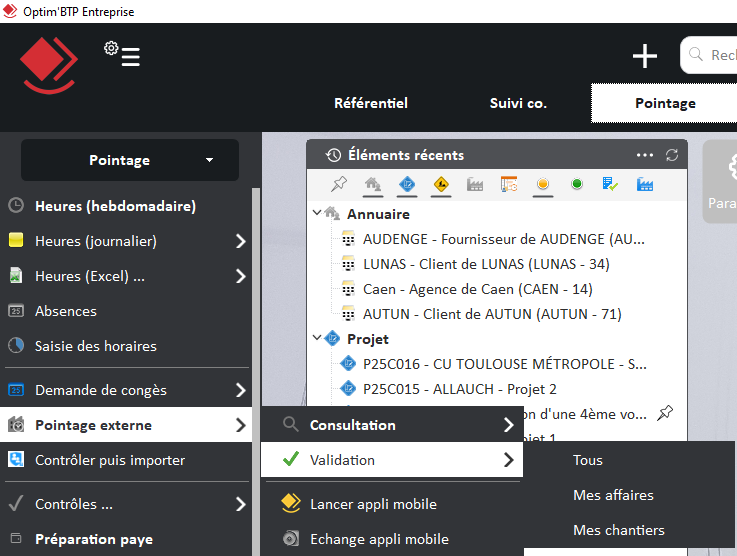Click the pin icon beside 4ème vo... row
Image resolution: width=737 pixels, height=556 pixels.
click(x=665, y=413)
